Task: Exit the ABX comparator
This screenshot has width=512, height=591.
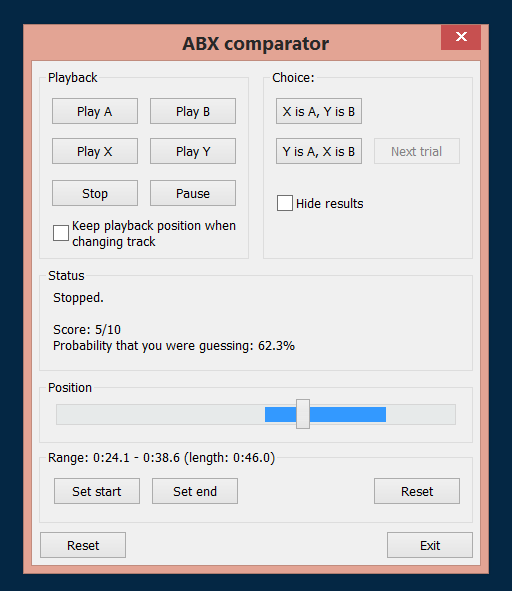Action: click(x=430, y=545)
